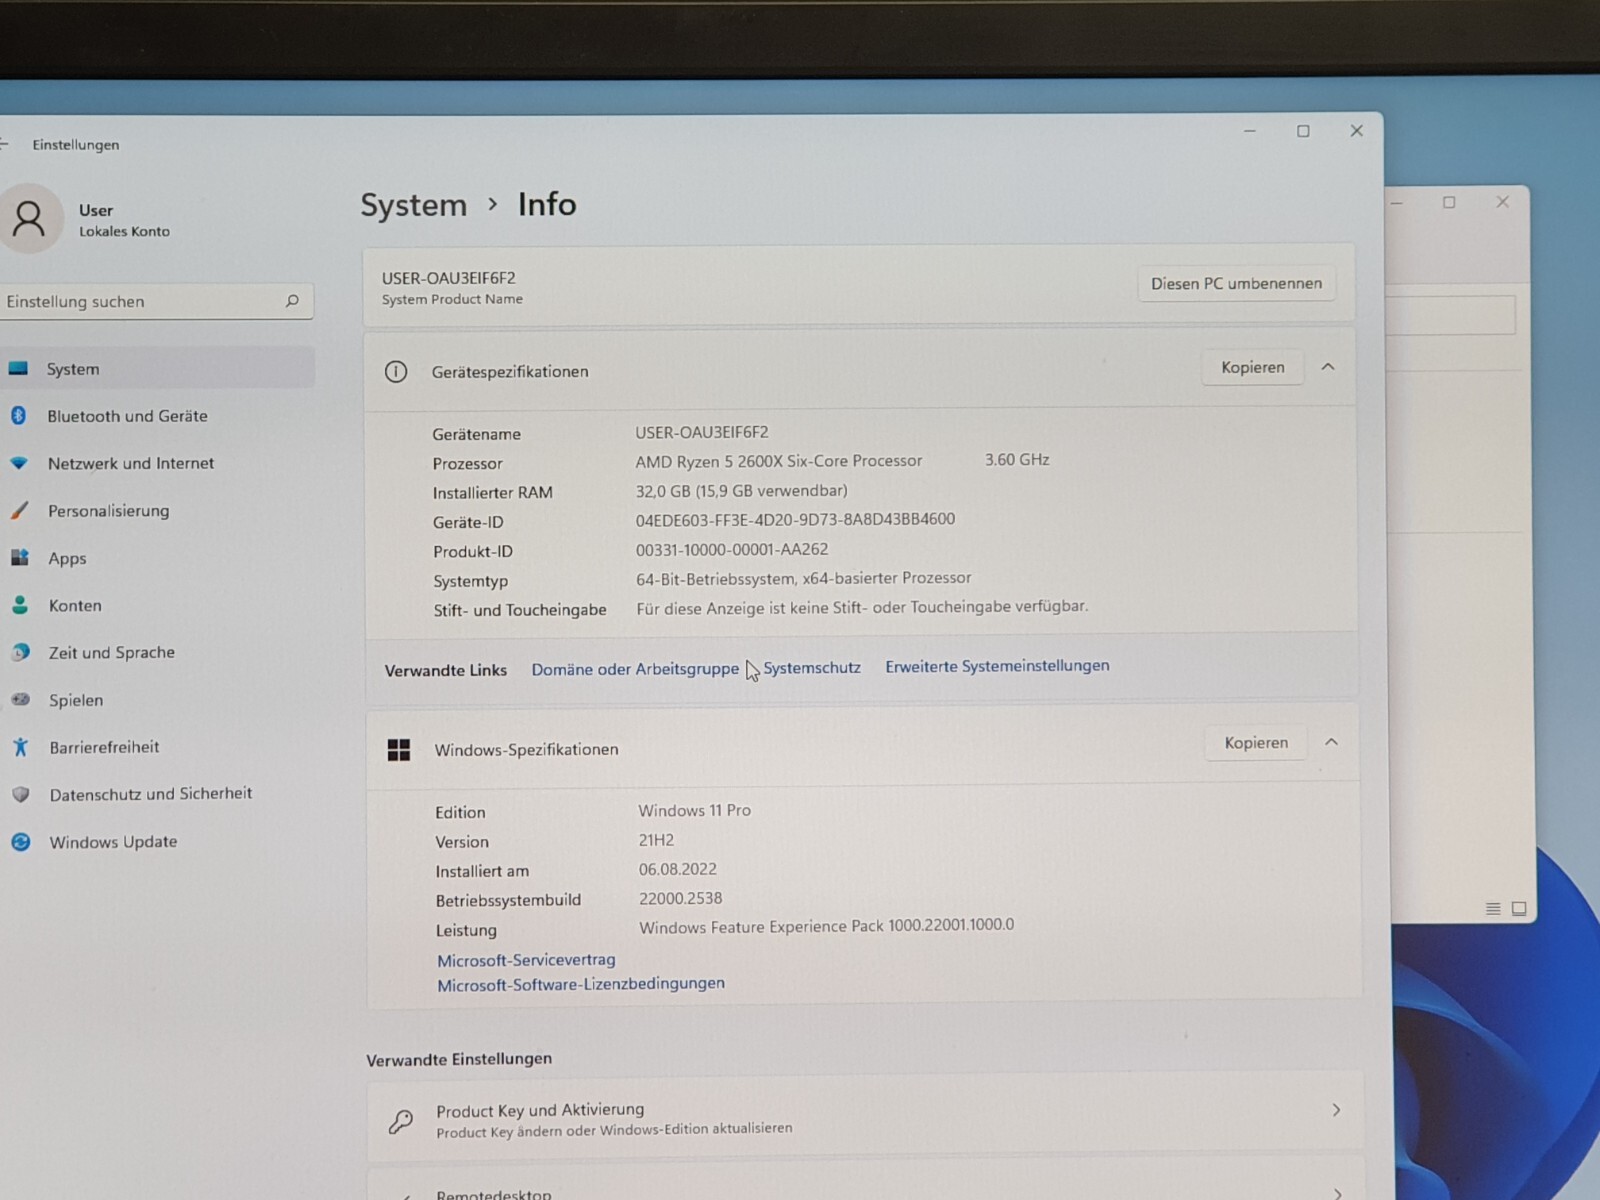
Task: Click the network wifi icon
Action: coord(19,463)
